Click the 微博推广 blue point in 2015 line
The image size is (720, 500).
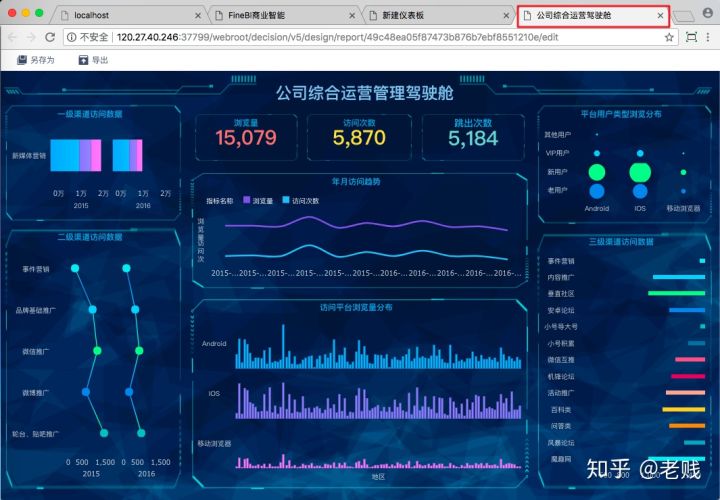pos(86,392)
